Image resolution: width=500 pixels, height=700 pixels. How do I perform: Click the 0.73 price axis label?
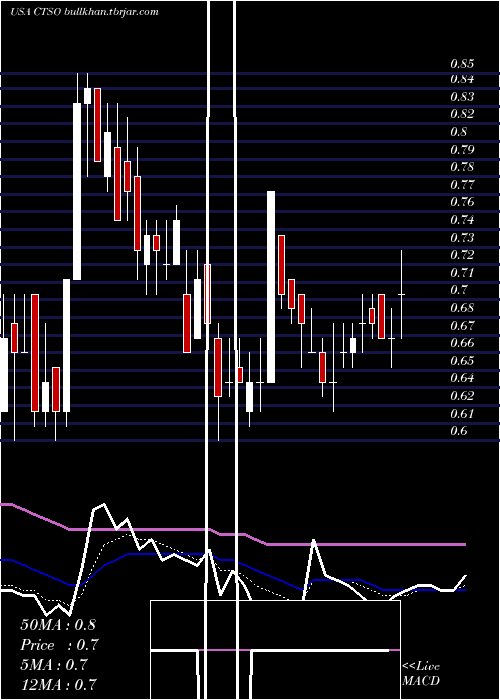click(x=462, y=238)
